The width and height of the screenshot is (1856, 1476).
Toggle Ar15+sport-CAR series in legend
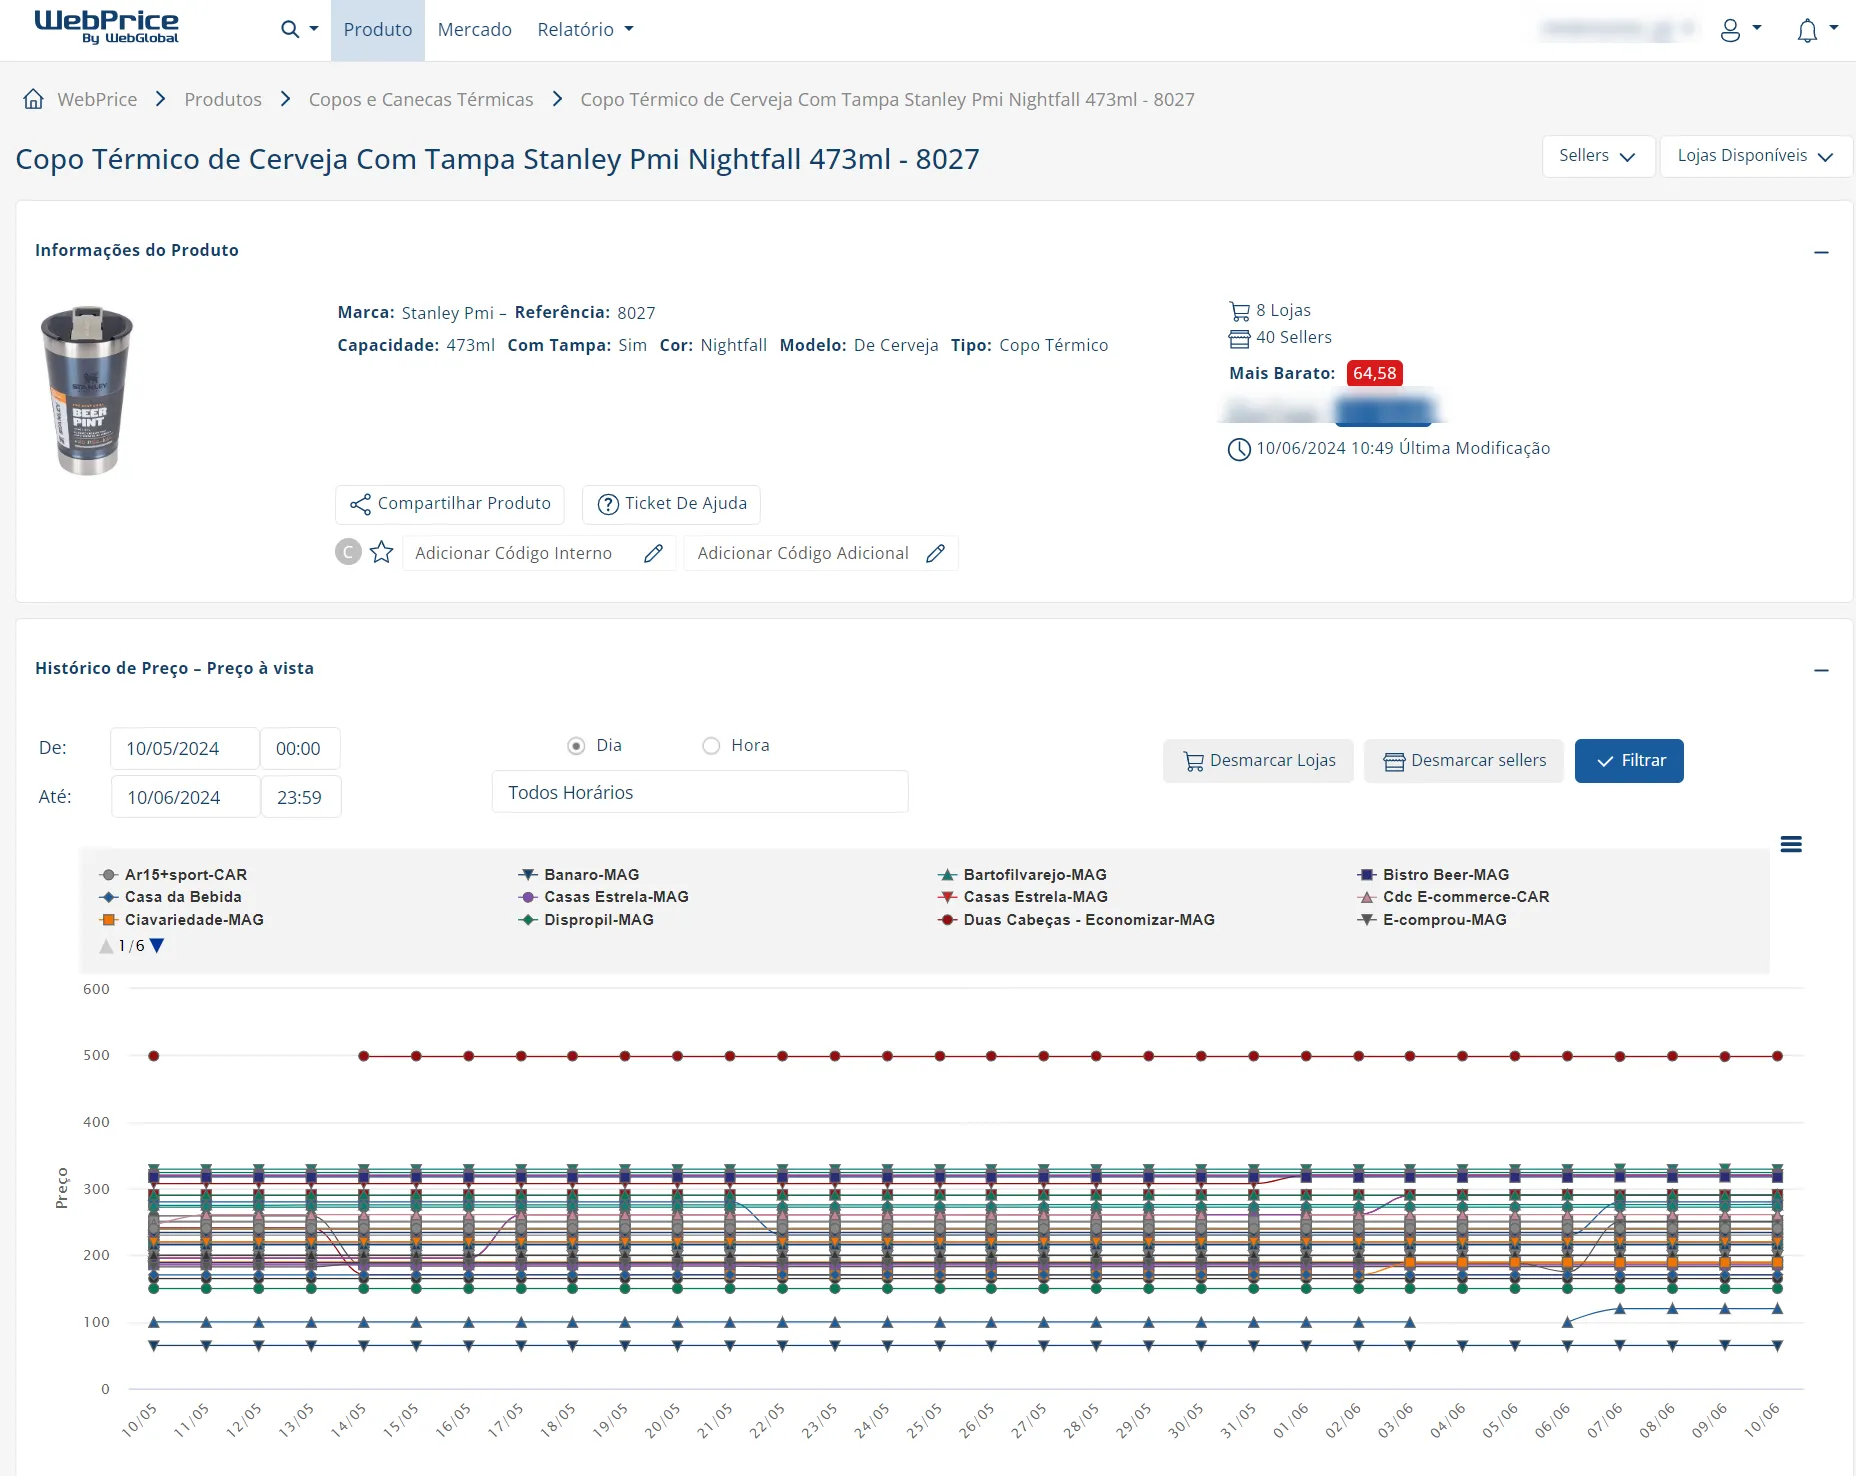(x=173, y=875)
